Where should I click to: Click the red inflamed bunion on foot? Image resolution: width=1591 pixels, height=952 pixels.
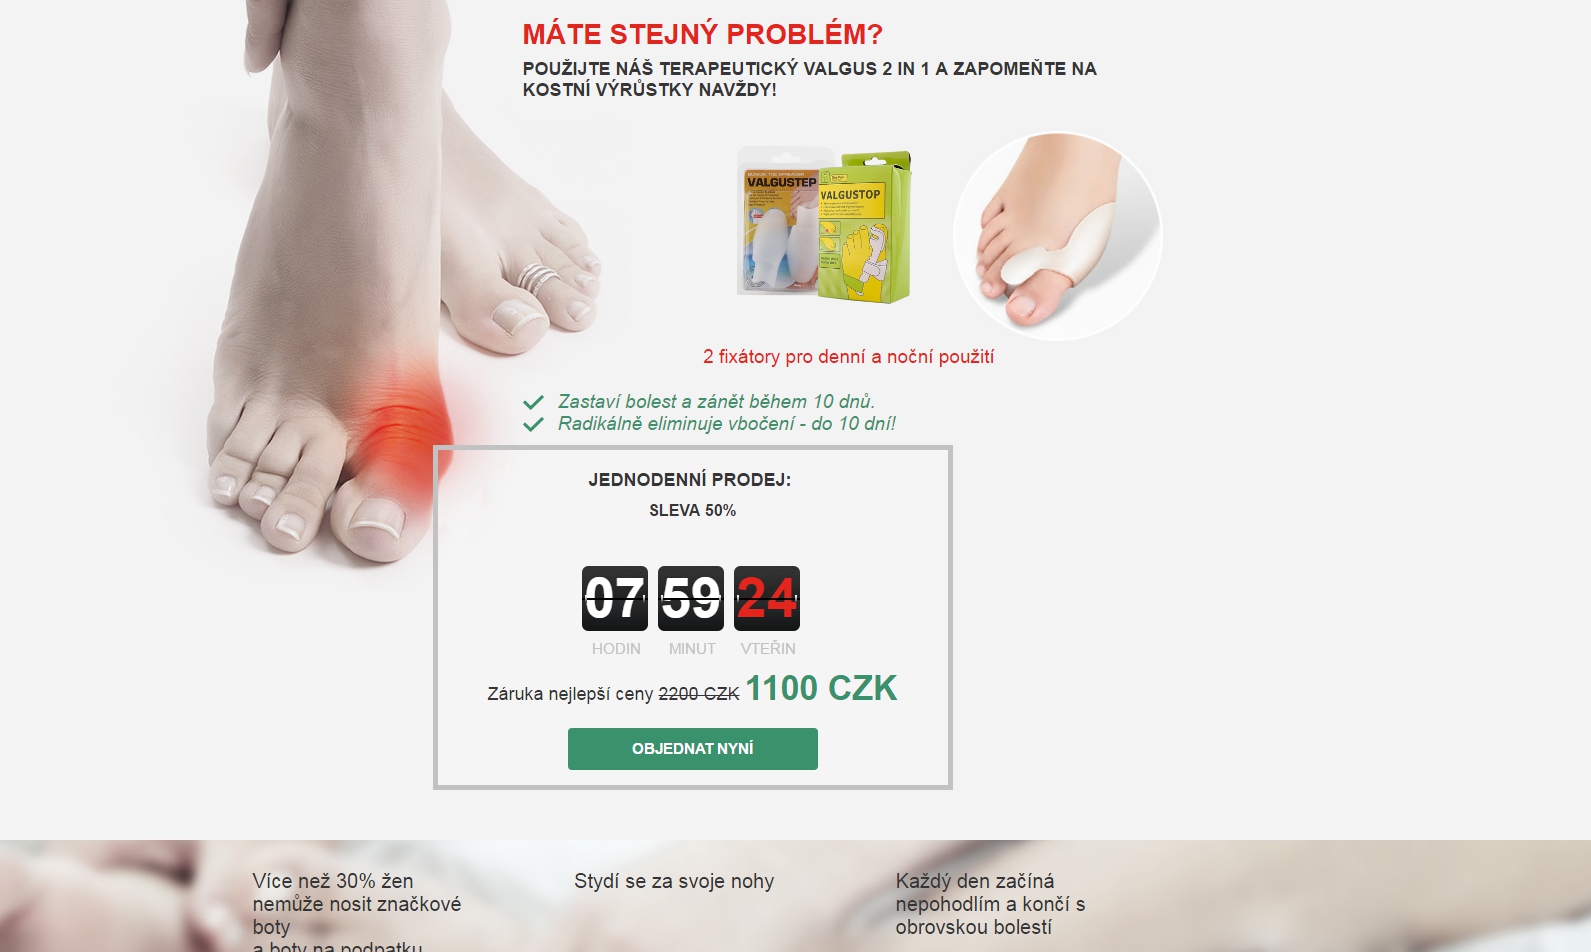point(398,425)
